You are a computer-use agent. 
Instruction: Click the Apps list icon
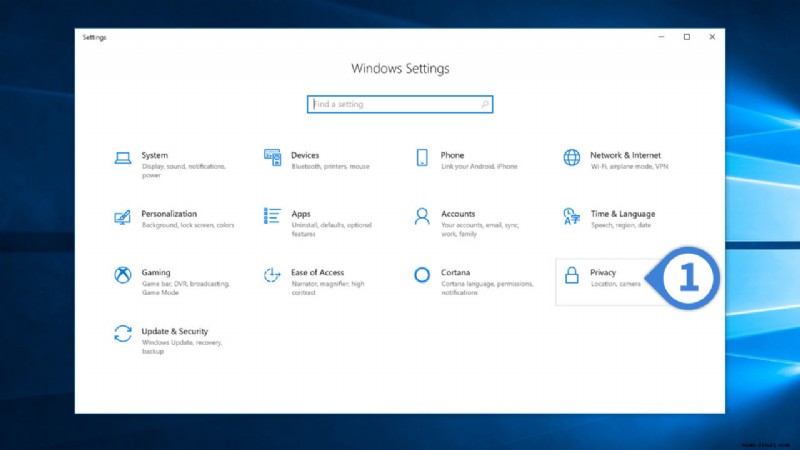click(x=272, y=216)
